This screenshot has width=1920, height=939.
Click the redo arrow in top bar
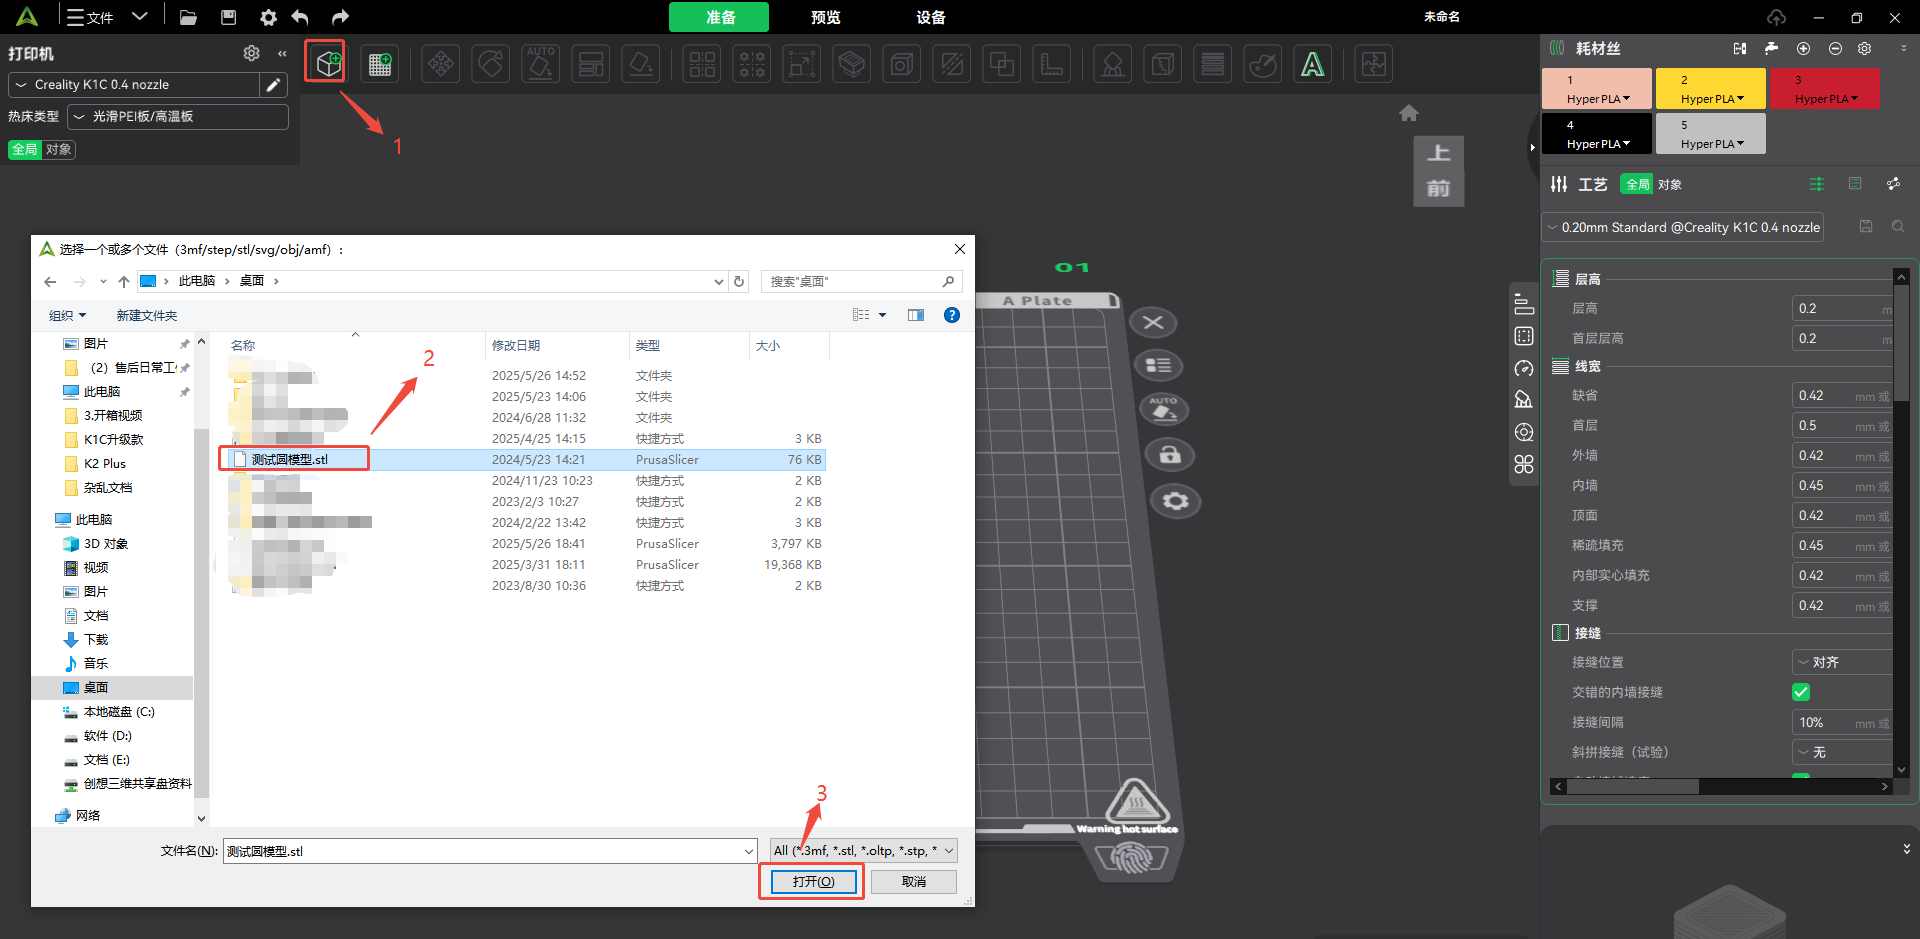340,17
